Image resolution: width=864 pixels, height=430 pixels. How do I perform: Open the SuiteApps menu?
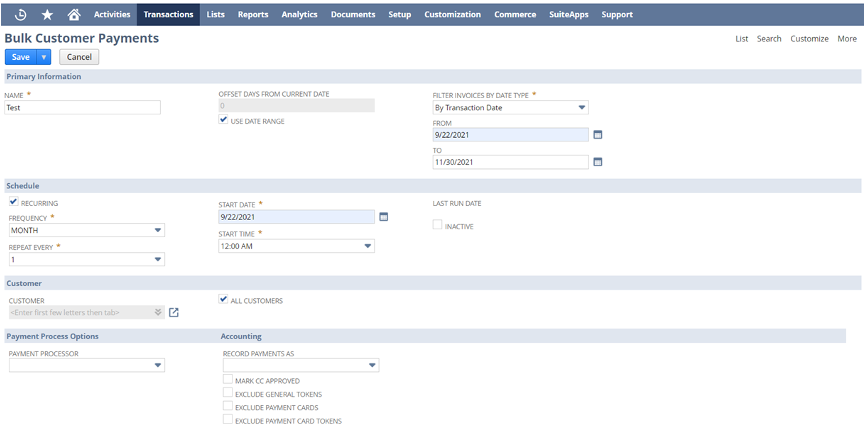[x=569, y=15]
